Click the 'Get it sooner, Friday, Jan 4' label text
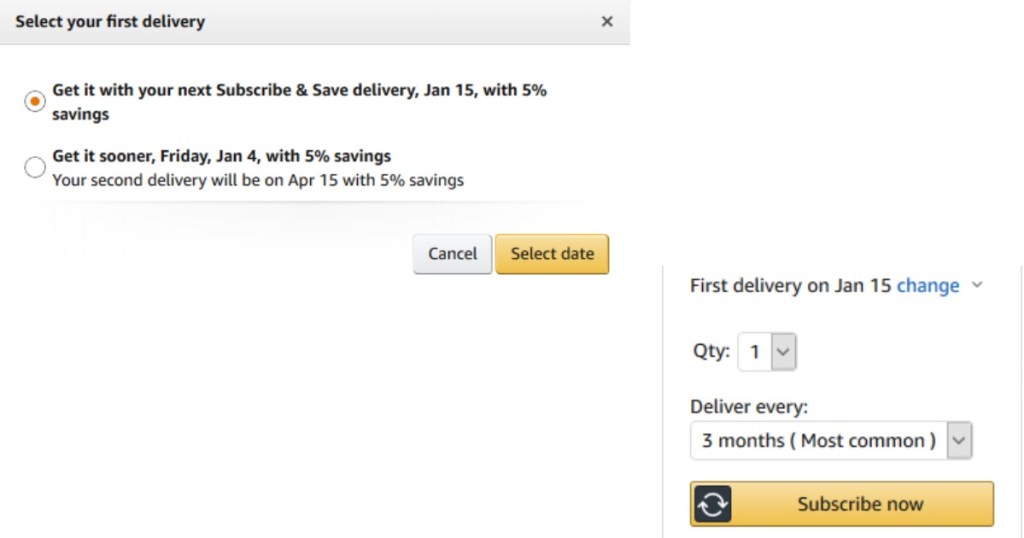The image size is (1024, 538). [221, 156]
